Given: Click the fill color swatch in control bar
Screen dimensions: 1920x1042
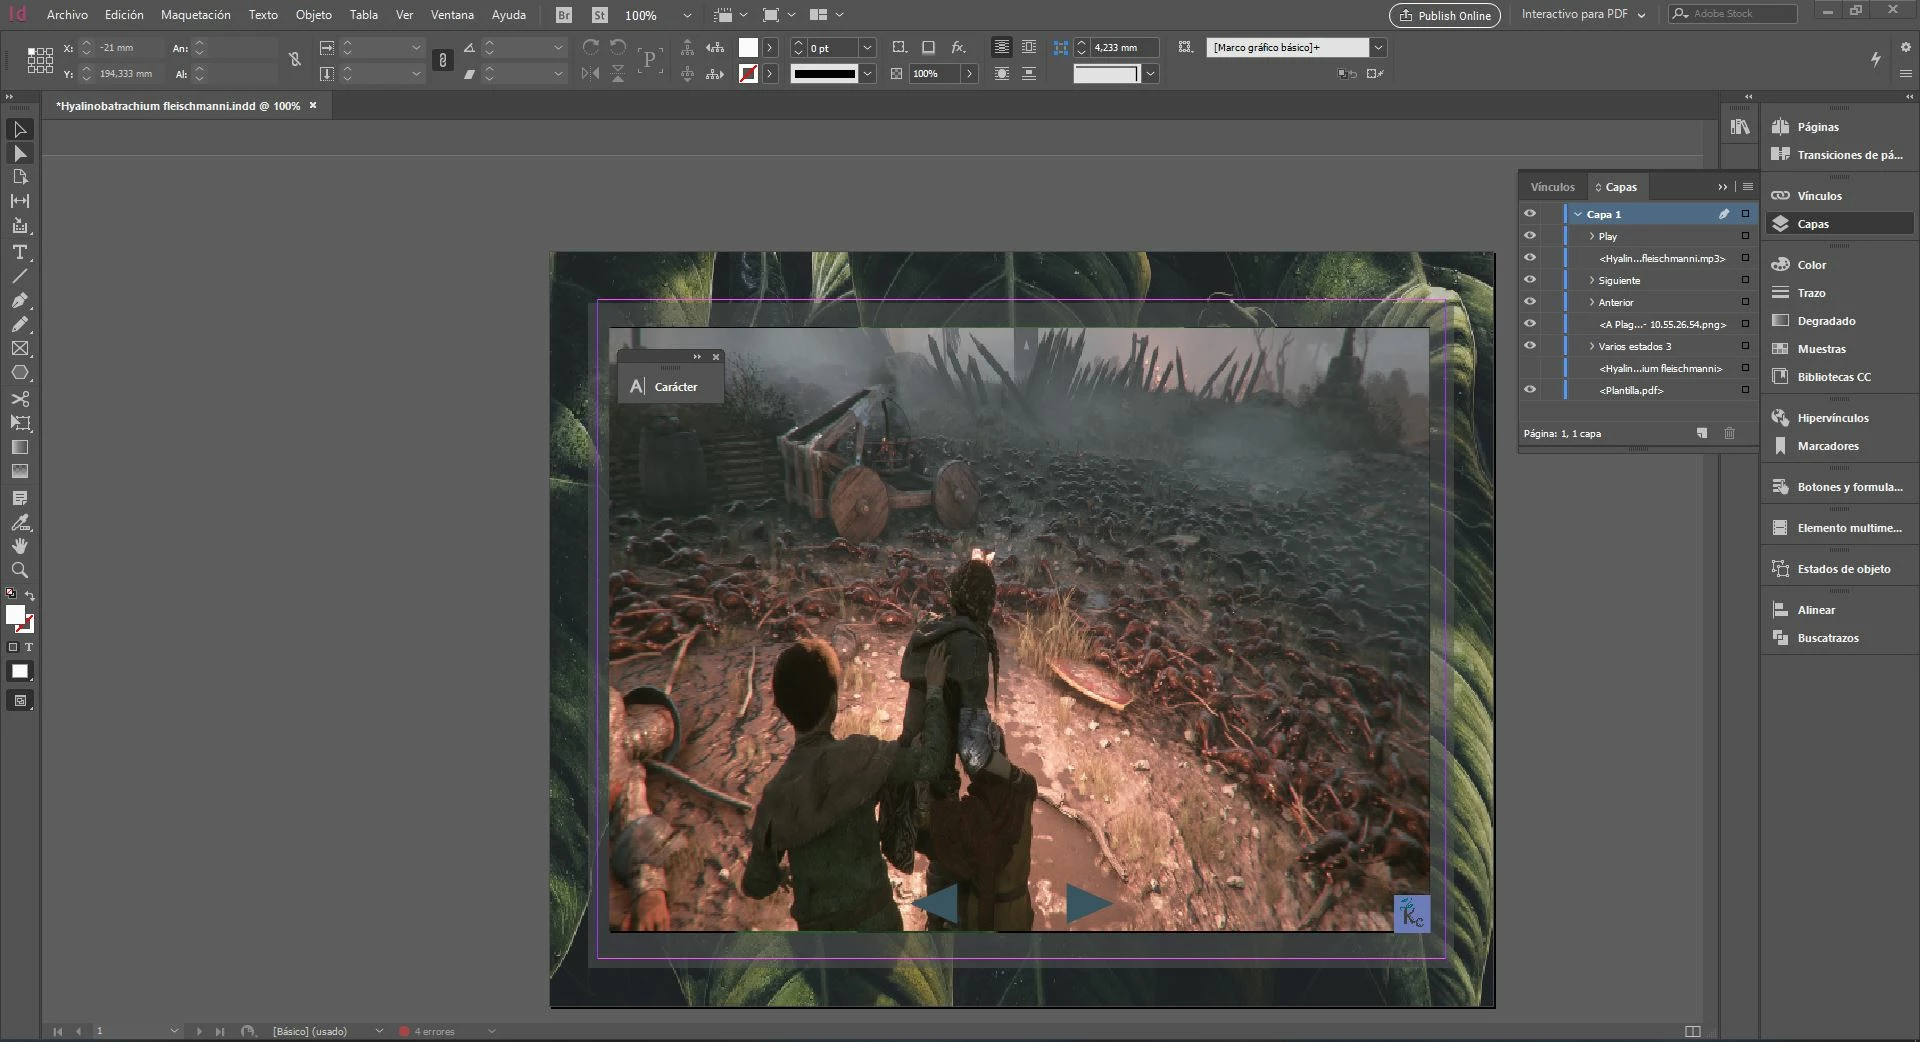Looking at the screenshot, I should pos(748,48).
